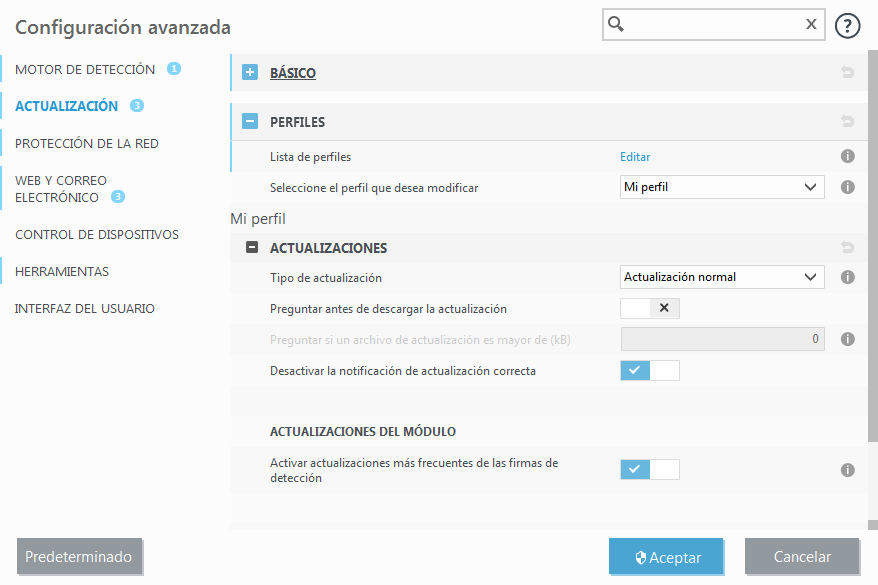Viewport: 878px width, 585px height.
Task: Collapse the Perfiles section
Action: tap(251, 122)
